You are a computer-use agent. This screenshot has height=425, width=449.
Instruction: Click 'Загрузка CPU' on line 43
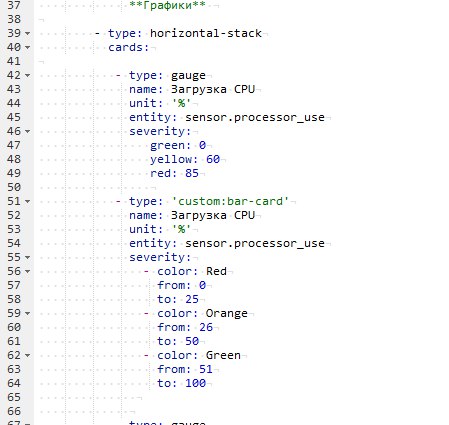click(x=213, y=89)
